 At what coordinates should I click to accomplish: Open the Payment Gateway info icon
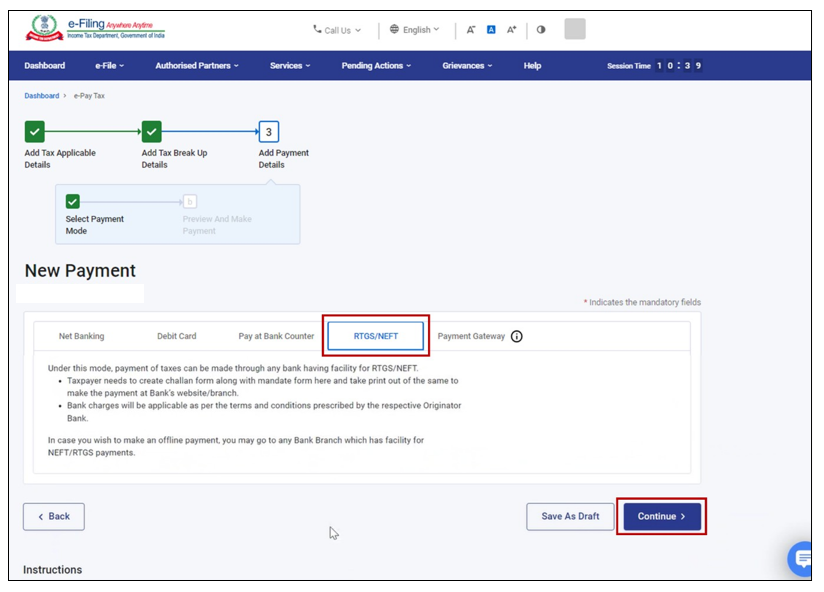point(517,337)
